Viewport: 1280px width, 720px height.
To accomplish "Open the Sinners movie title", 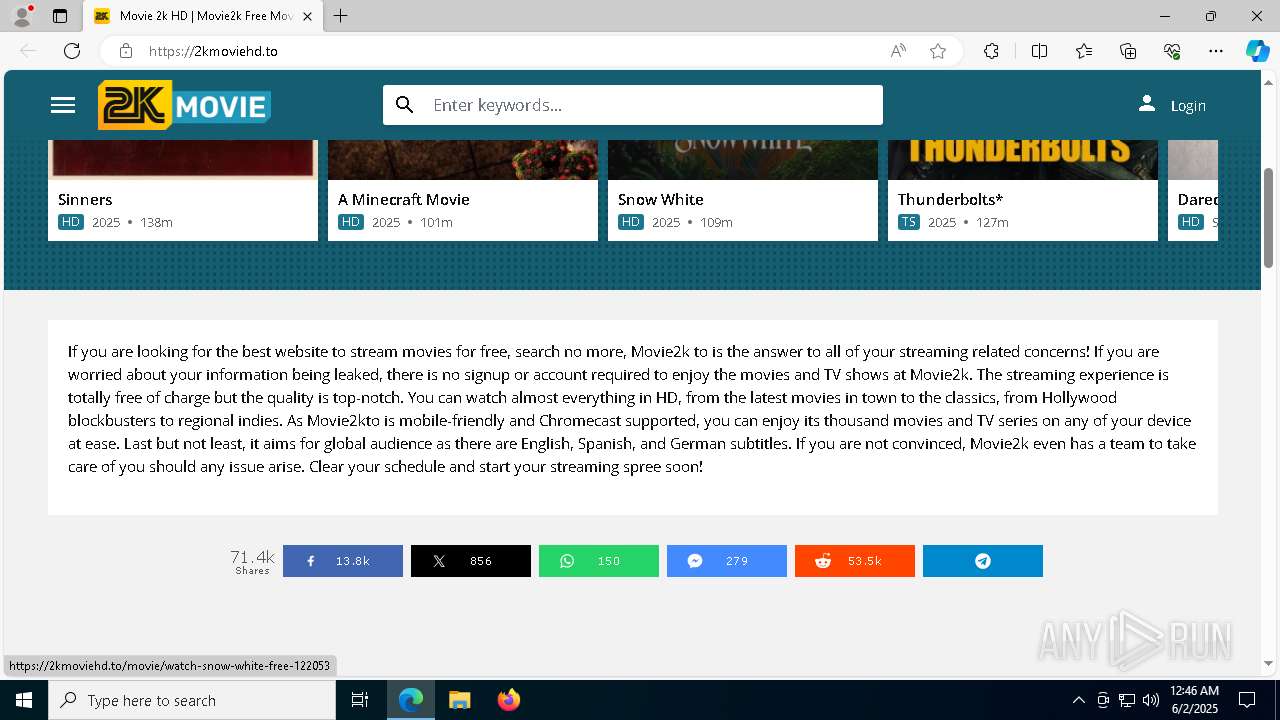I will [85, 199].
